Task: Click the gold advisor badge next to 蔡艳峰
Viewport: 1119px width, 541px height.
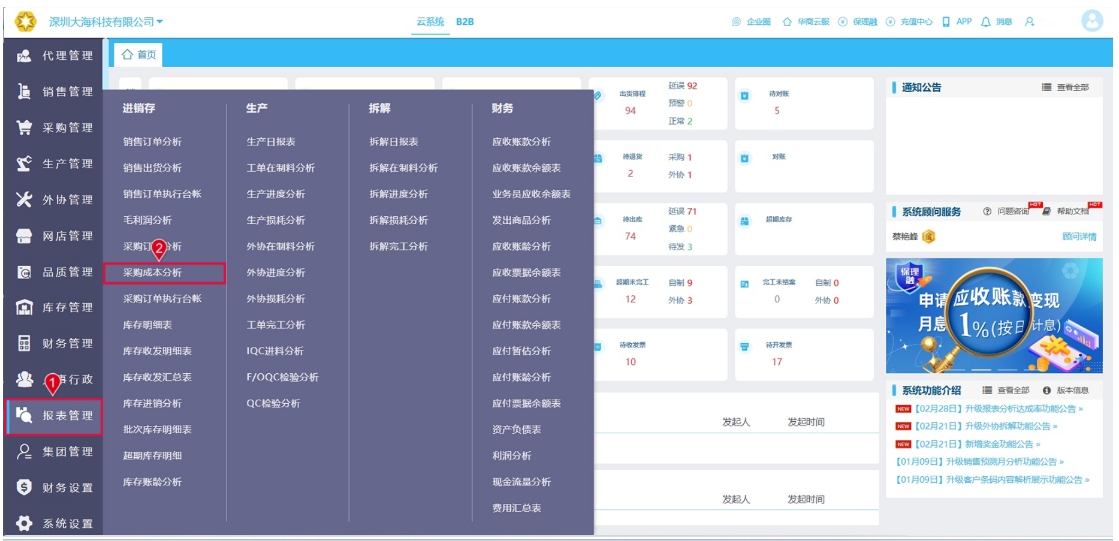Action: pyautogui.click(x=928, y=236)
